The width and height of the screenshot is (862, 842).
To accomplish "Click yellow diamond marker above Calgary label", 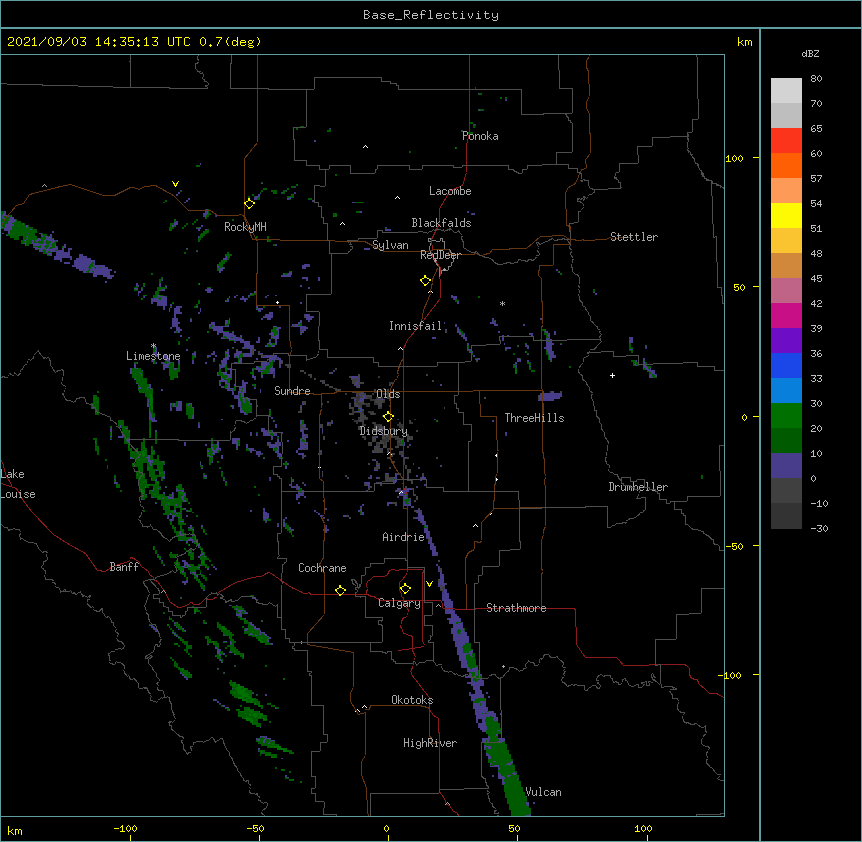I will [x=405, y=589].
